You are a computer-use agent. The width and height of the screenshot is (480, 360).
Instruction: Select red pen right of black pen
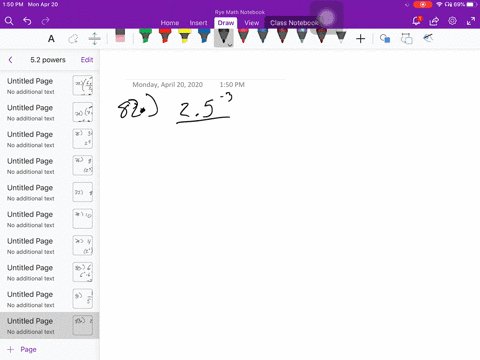[243, 36]
